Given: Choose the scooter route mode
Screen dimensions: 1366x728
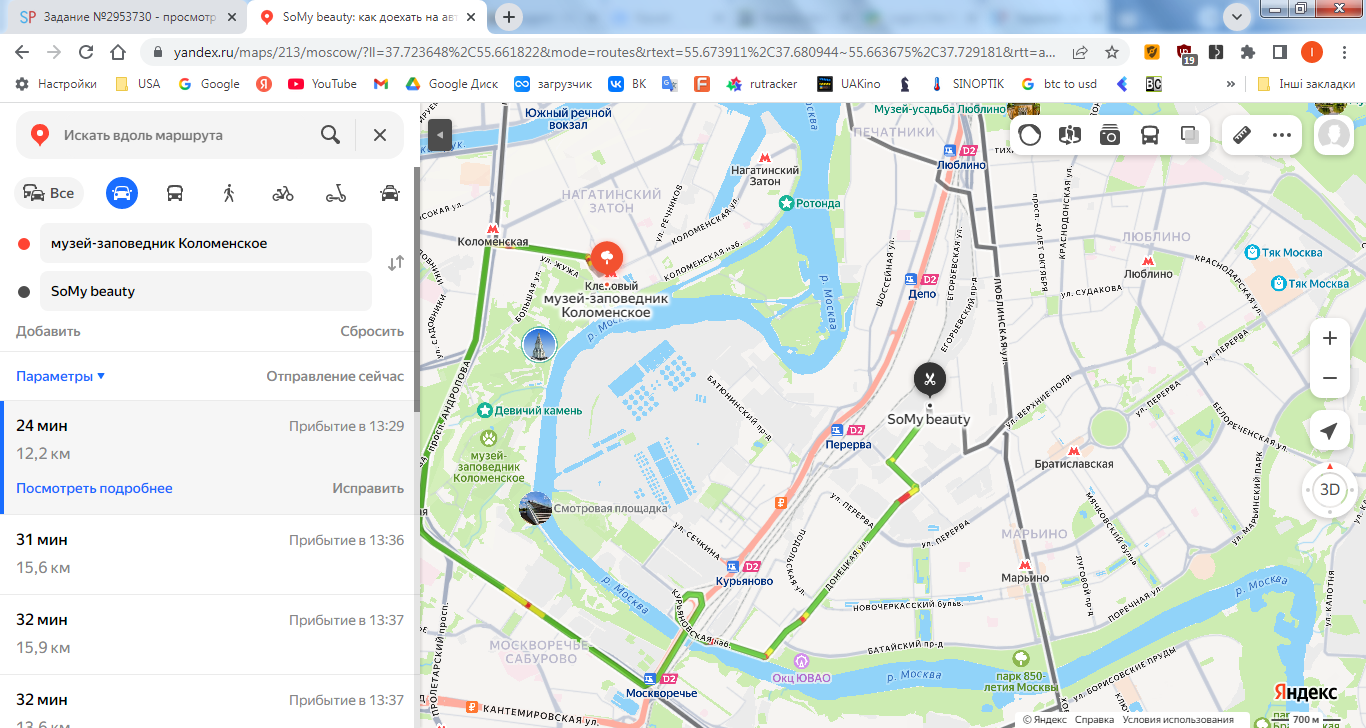Looking at the screenshot, I should point(336,193).
